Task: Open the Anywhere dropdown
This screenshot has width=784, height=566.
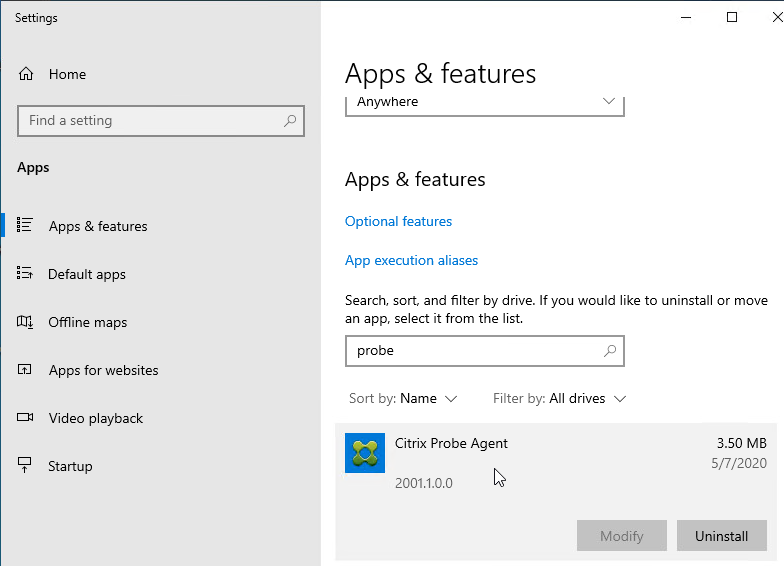Action: pos(484,103)
